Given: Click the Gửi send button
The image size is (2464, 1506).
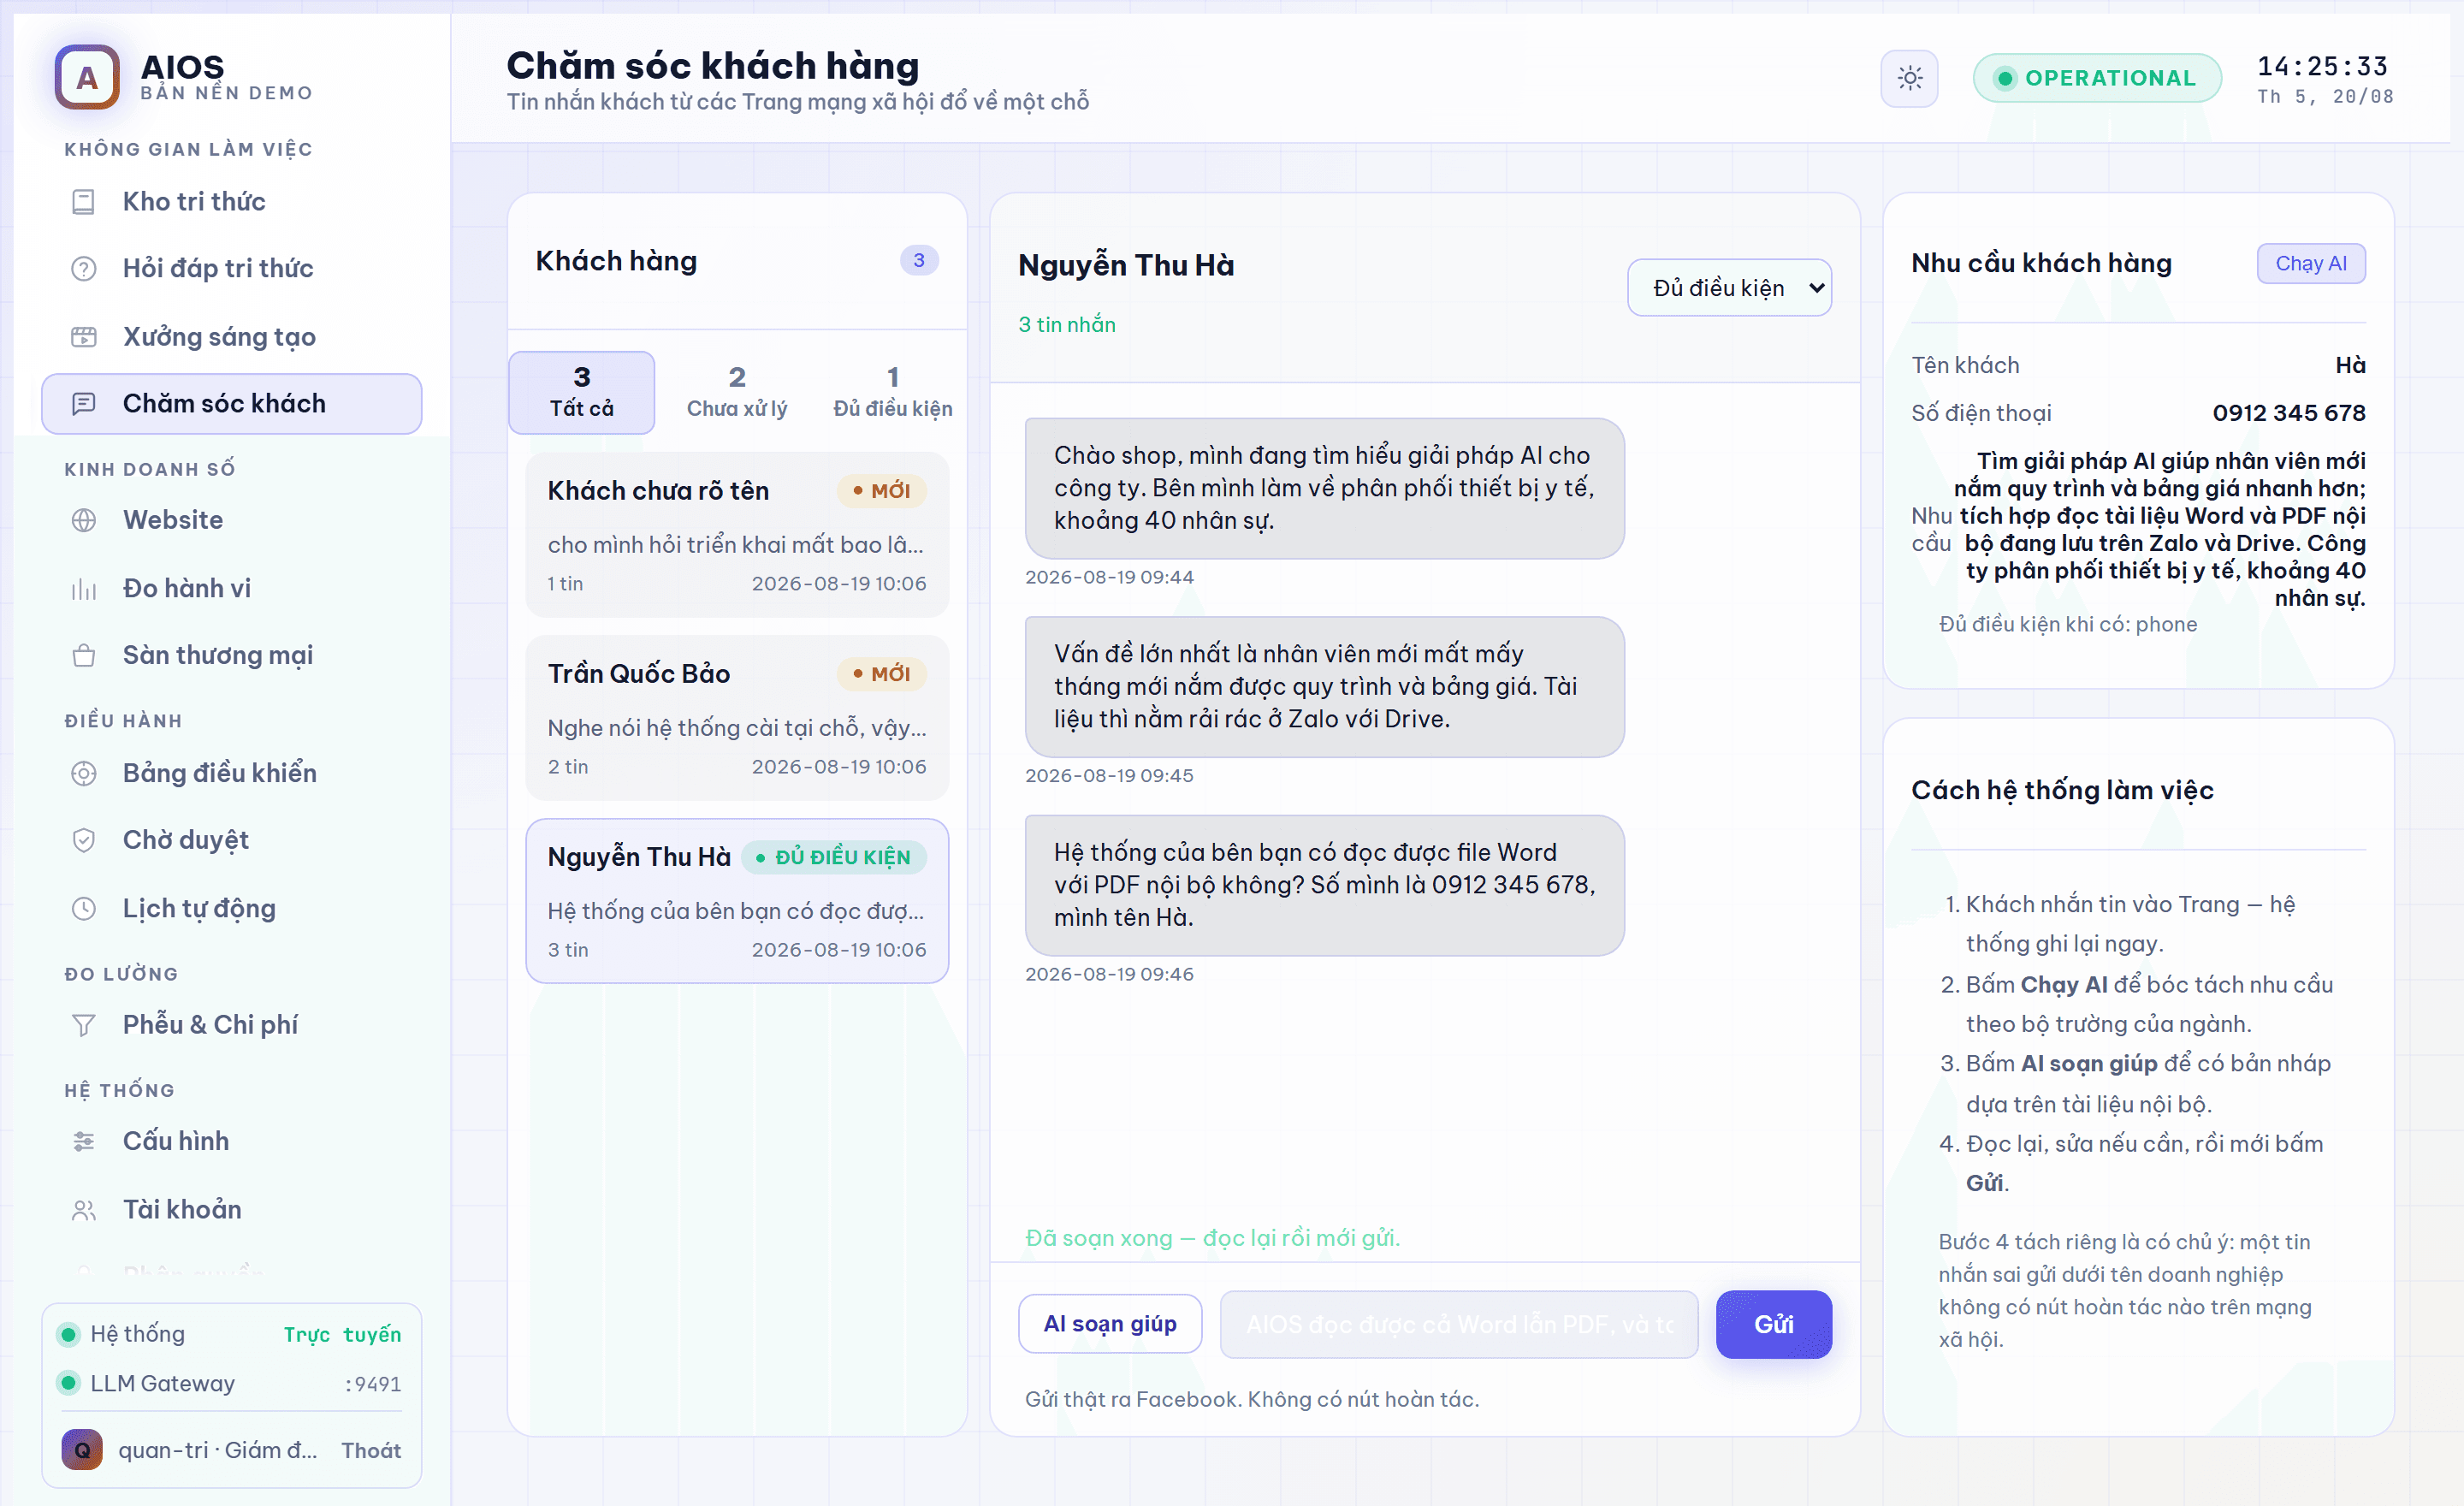Looking at the screenshot, I should pyautogui.click(x=1773, y=1324).
